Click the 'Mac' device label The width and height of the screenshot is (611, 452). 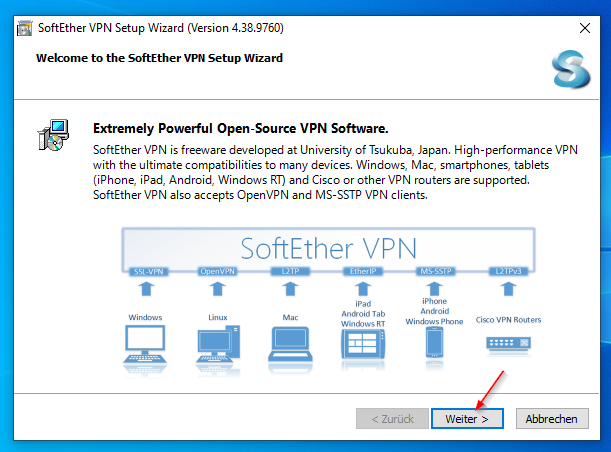tap(290, 317)
